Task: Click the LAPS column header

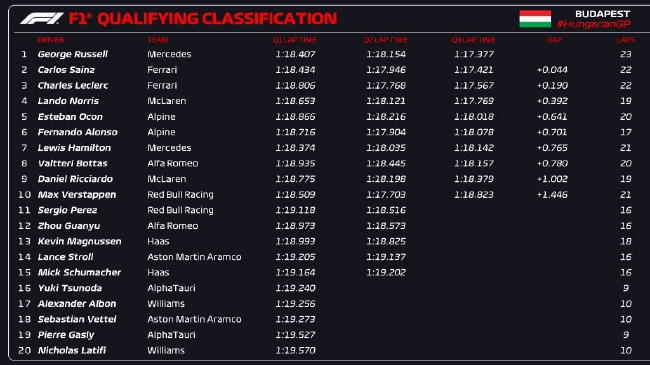Action: [x=625, y=40]
